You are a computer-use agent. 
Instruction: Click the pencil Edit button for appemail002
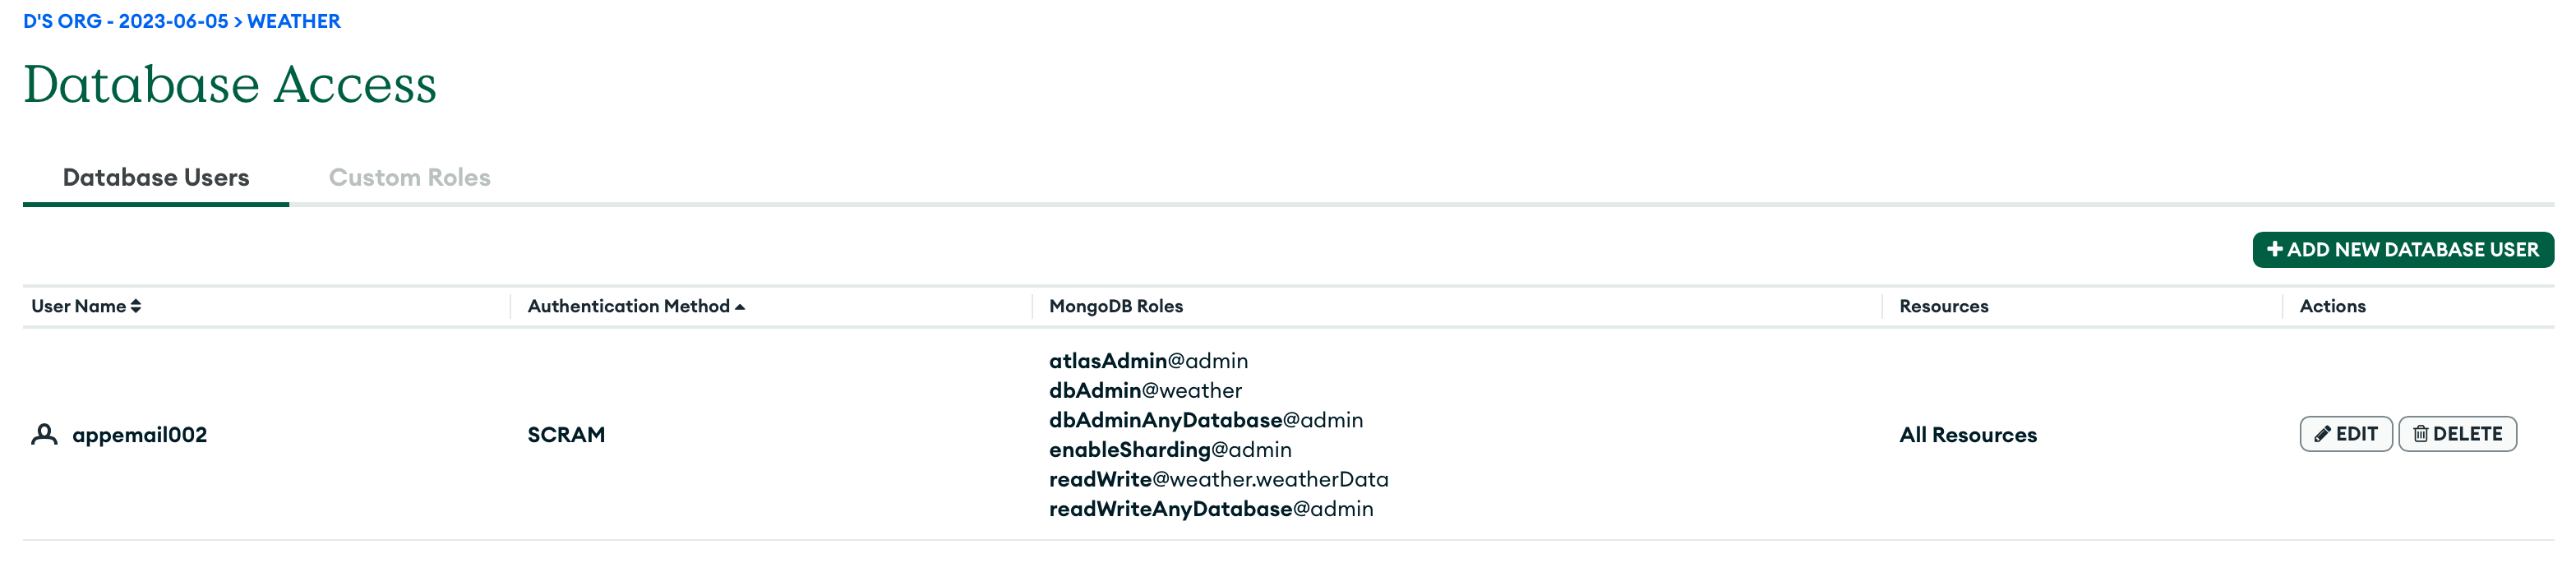[x=2345, y=434]
